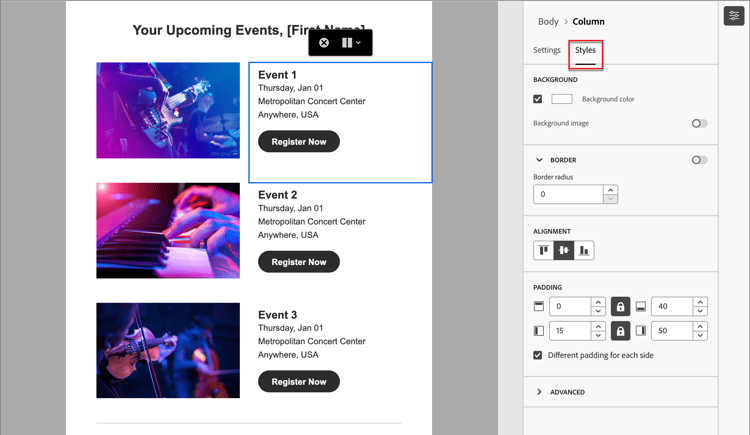Click the delete icon in the column toolbar
The width and height of the screenshot is (750, 435).
pos(324,43)
